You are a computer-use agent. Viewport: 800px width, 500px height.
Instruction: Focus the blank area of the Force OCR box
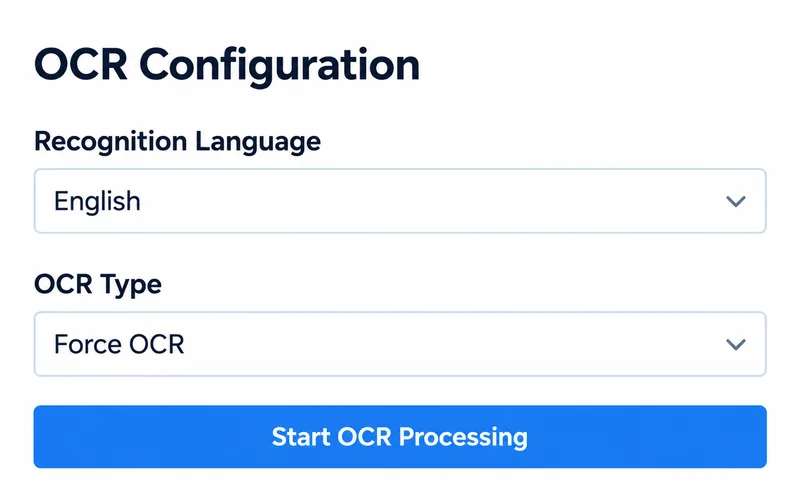click(x=454, y=344)
